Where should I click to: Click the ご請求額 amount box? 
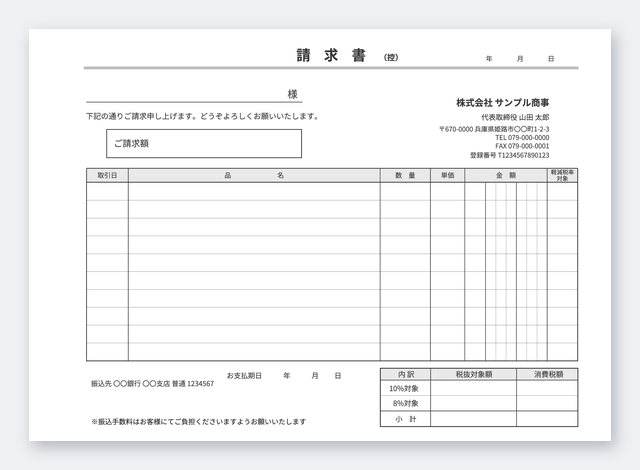point(204,144)
